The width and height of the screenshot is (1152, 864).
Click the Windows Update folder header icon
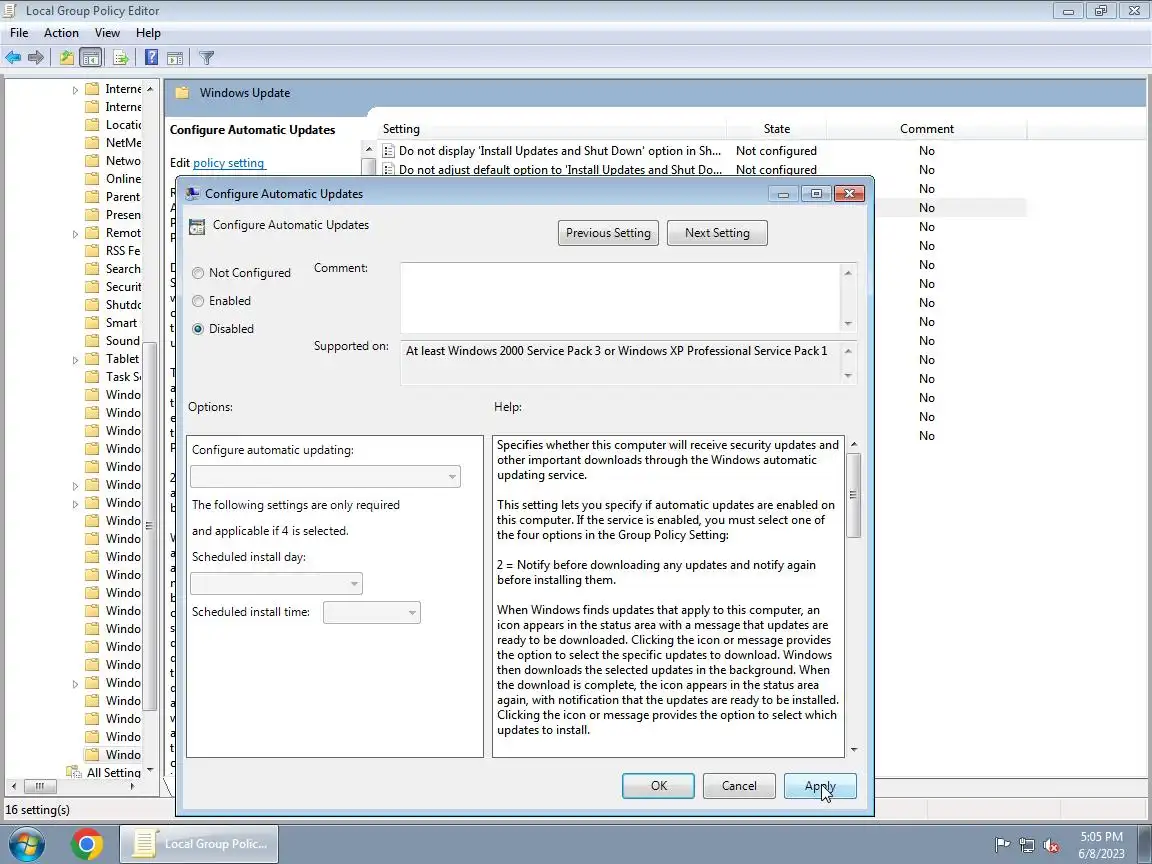182,93
